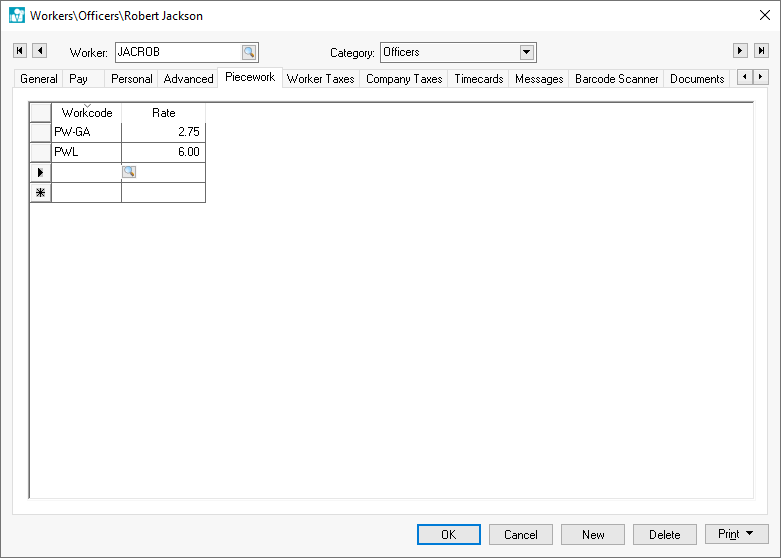
Task: Sort by the Workcode column header
Action: coord(87,113)
